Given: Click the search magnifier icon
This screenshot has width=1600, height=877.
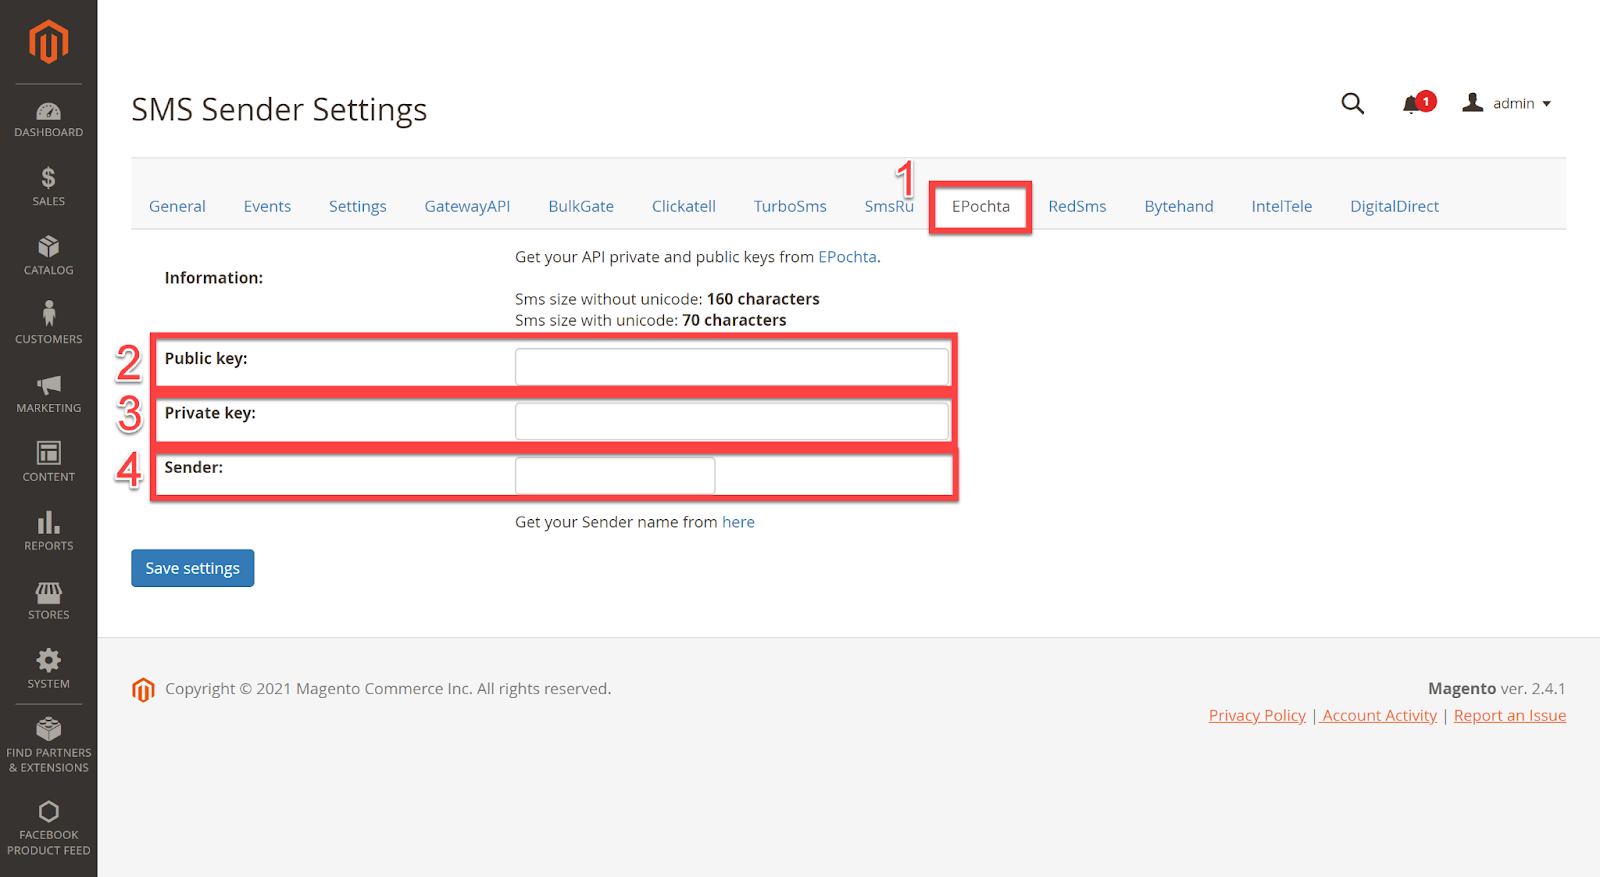Looking at the screenshot, I should coord(1352,103).
